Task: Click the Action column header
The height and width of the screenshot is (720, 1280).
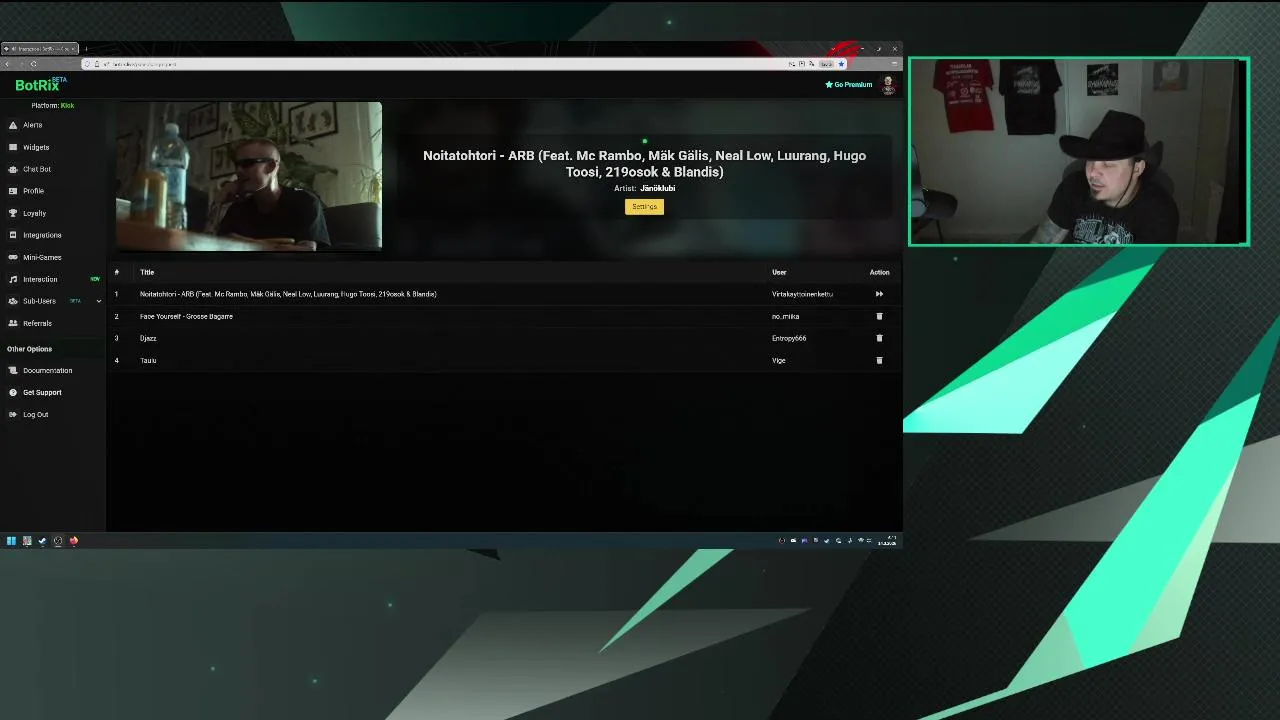Action: pos(879,272)
